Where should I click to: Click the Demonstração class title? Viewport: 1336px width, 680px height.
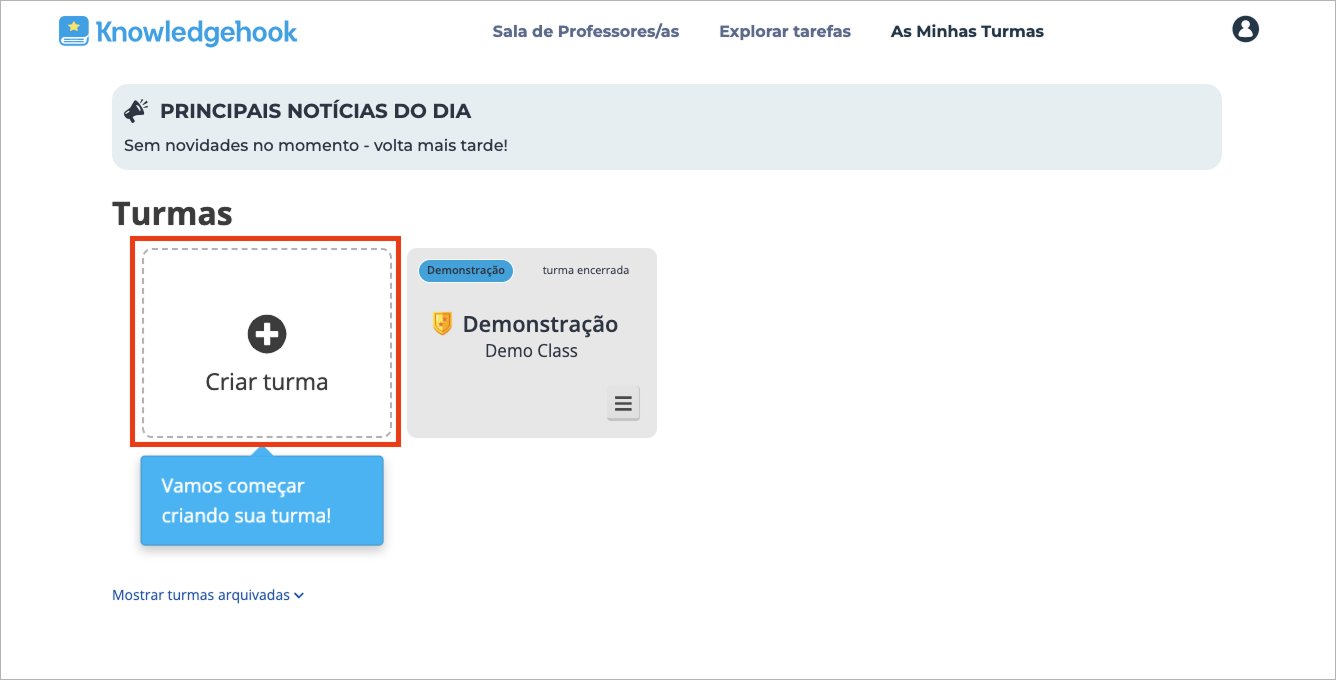(540, 324)
